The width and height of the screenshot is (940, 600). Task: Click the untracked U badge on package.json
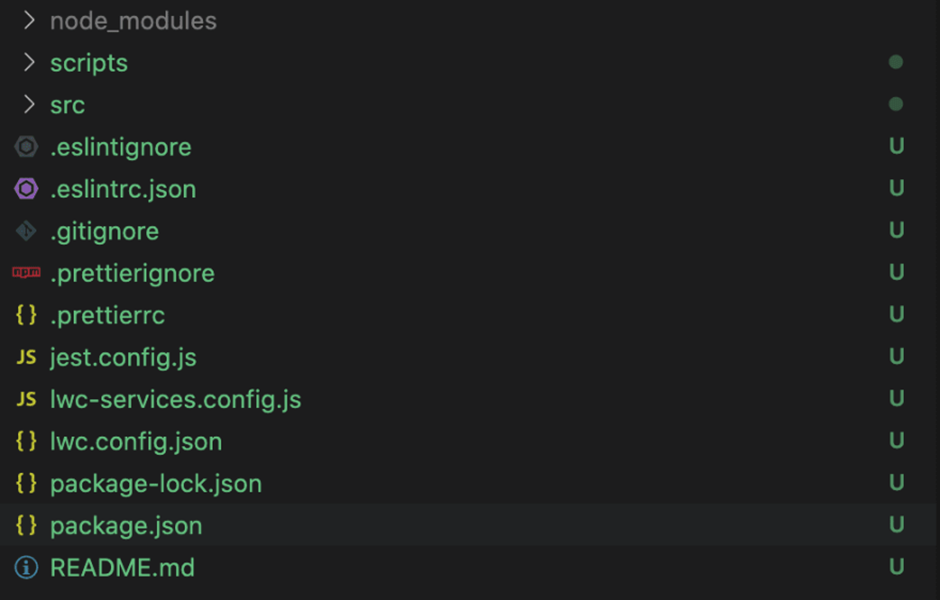coord(897,525)
